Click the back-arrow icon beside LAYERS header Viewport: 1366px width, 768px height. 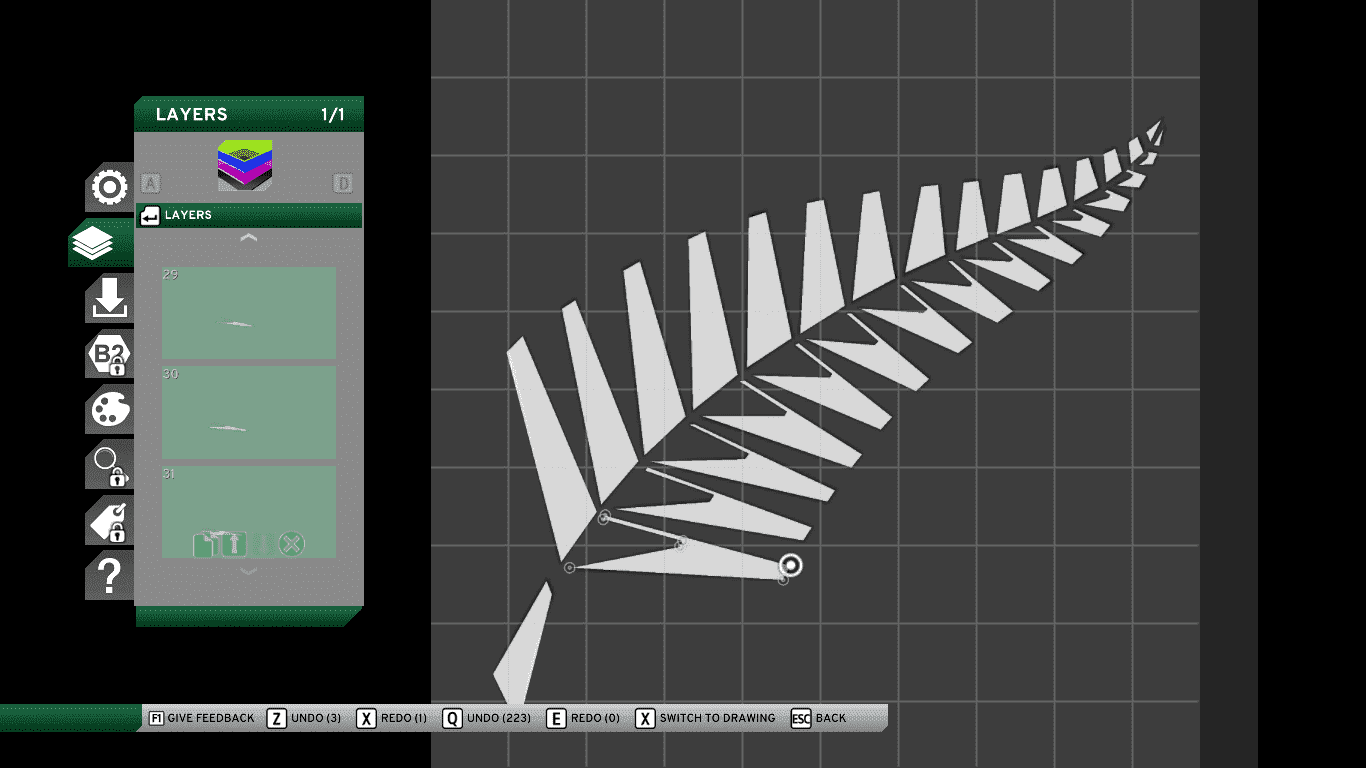(x=150, y=216)
